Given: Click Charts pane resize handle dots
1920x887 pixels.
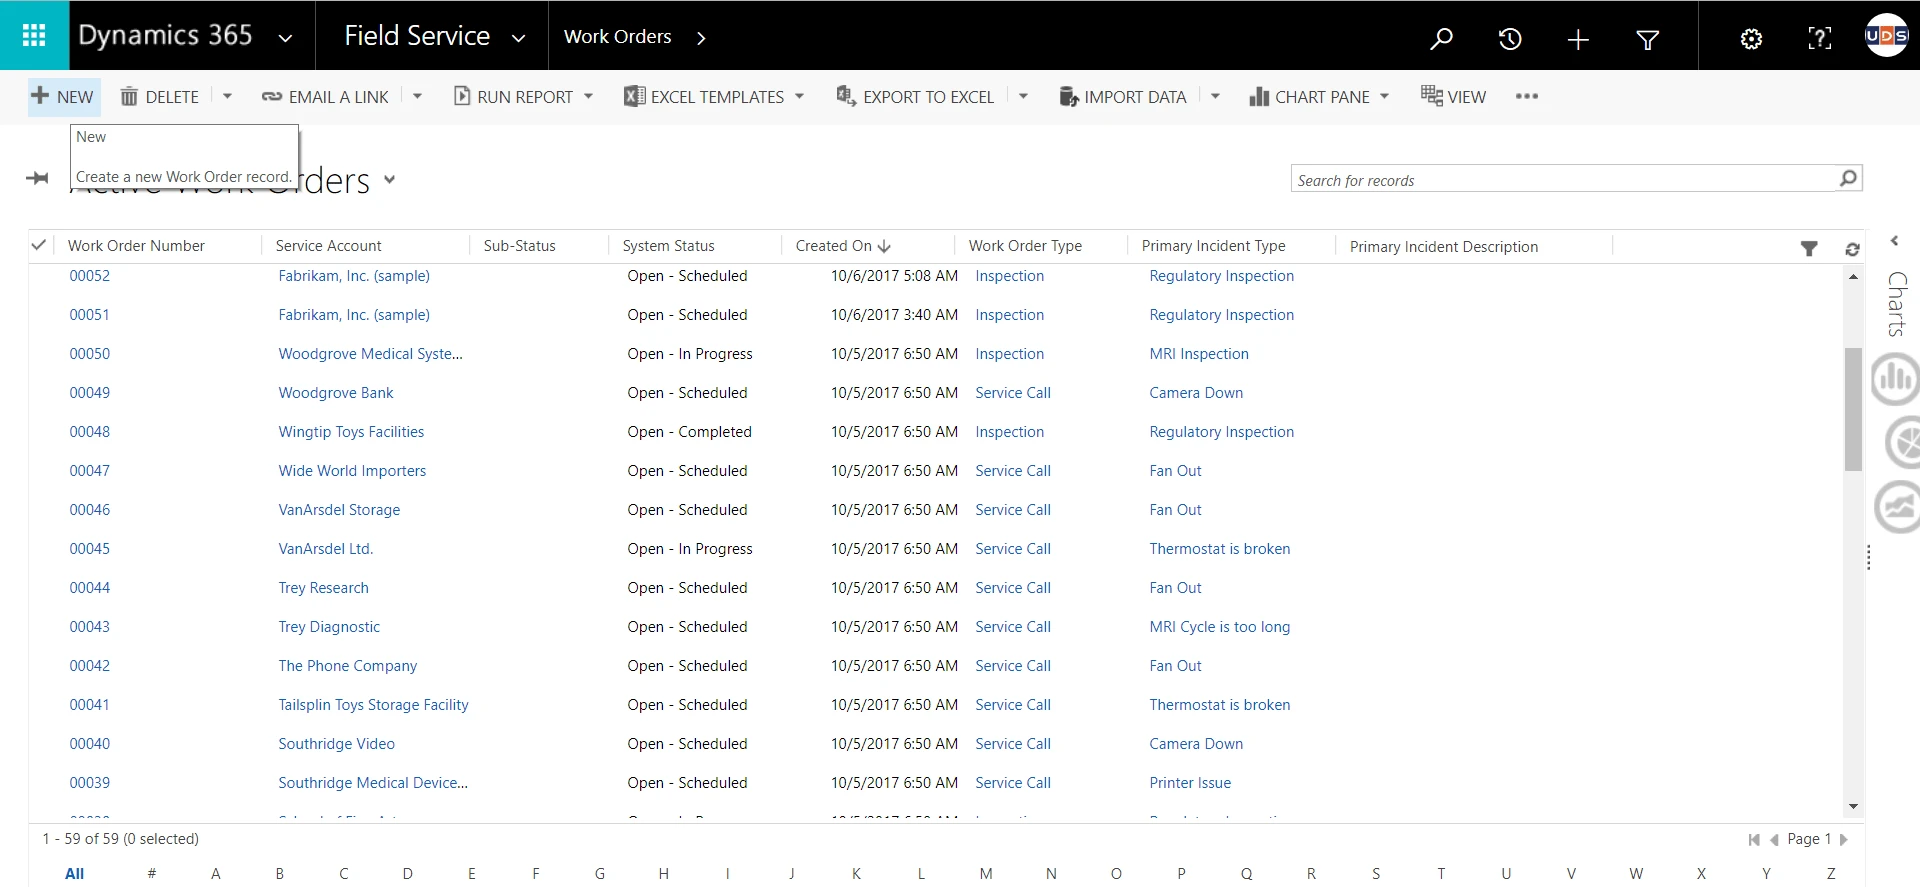Looking at the screenshot, I should tap(1868, 558).
